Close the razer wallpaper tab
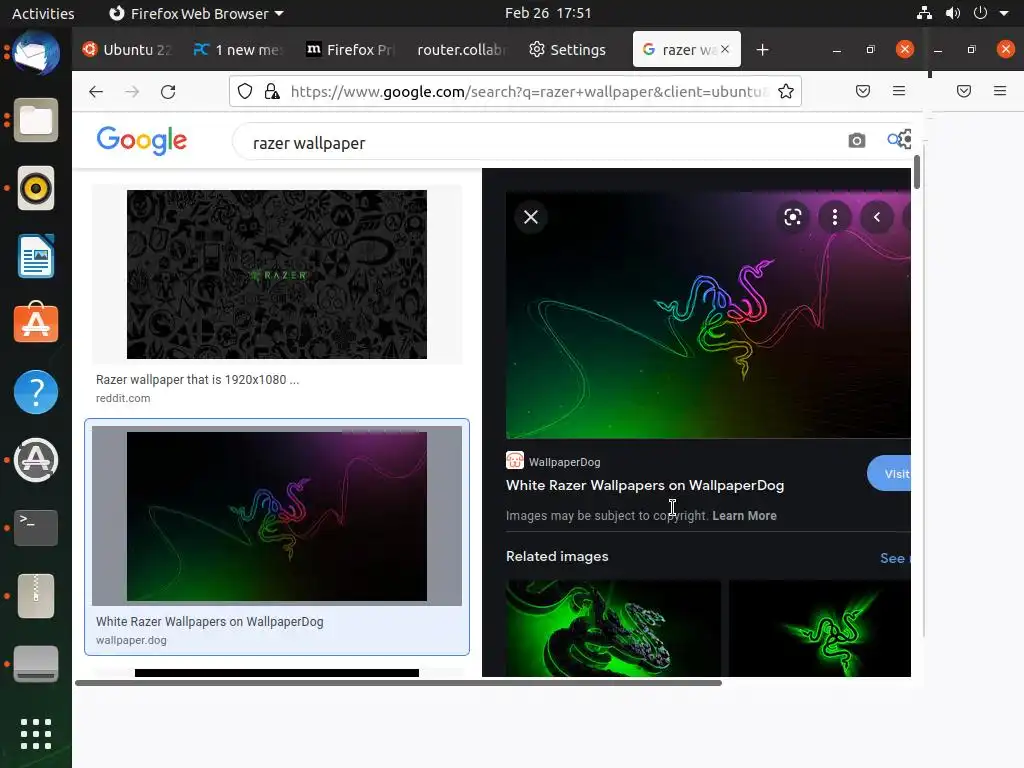Screen dimensions: 1024x768 click(725, 49)
